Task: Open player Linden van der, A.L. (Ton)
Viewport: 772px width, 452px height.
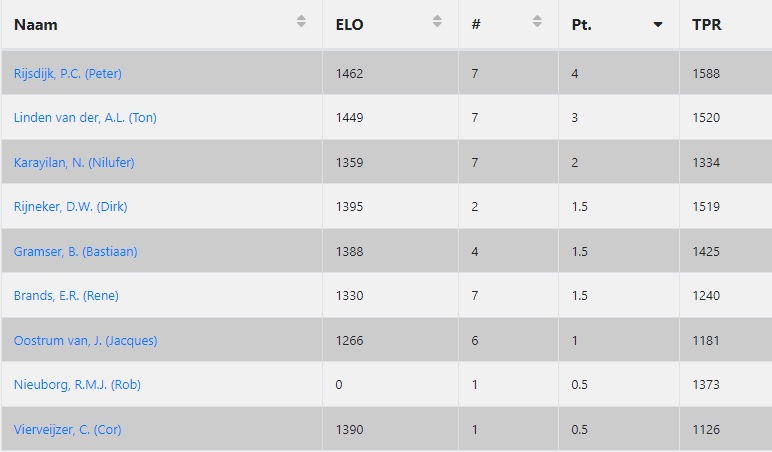Action: coord(85,118)
